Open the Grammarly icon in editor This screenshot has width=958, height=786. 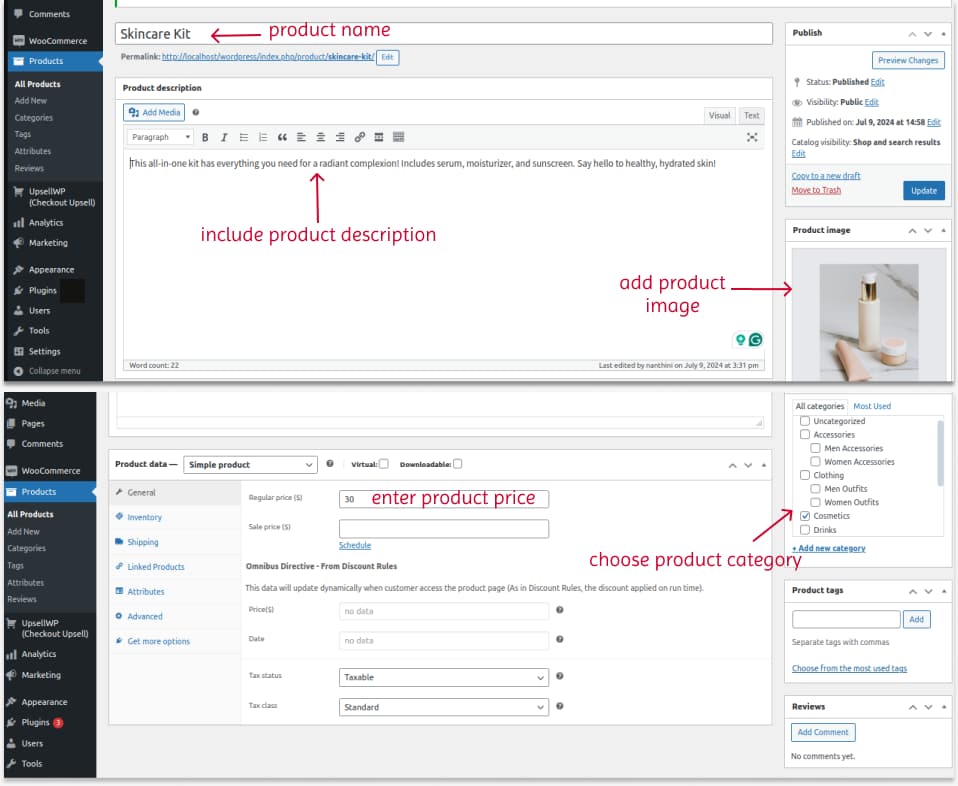pos(756,340)
